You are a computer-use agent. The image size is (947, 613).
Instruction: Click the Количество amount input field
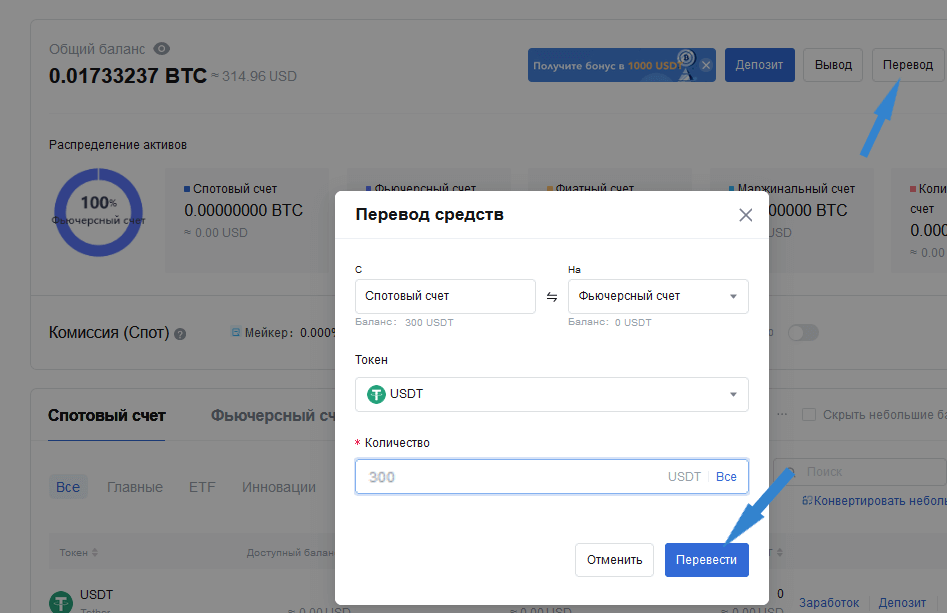point(510,477)
